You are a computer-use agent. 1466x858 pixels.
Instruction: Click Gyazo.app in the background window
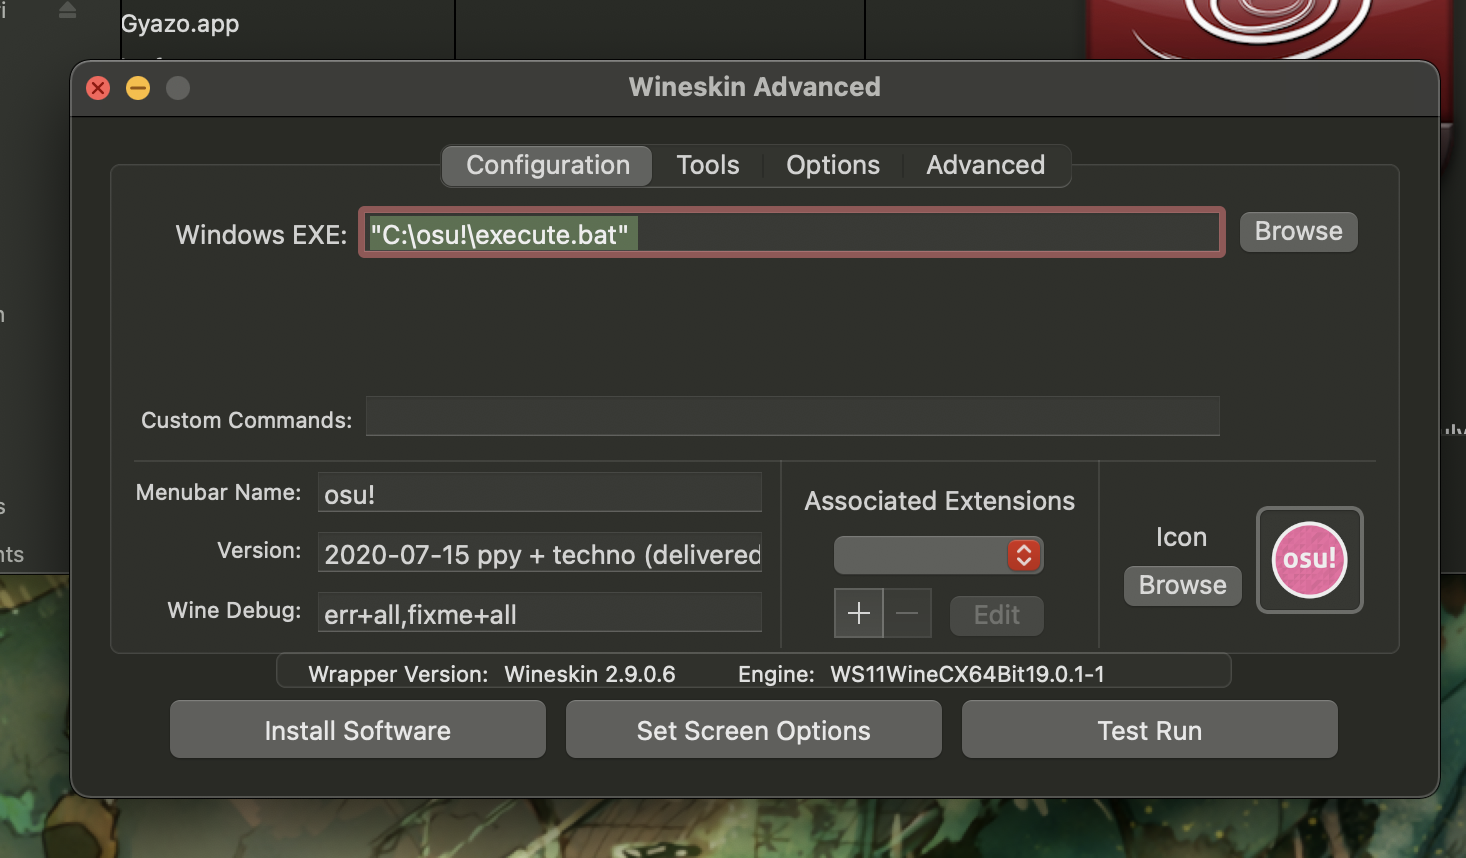180,23
